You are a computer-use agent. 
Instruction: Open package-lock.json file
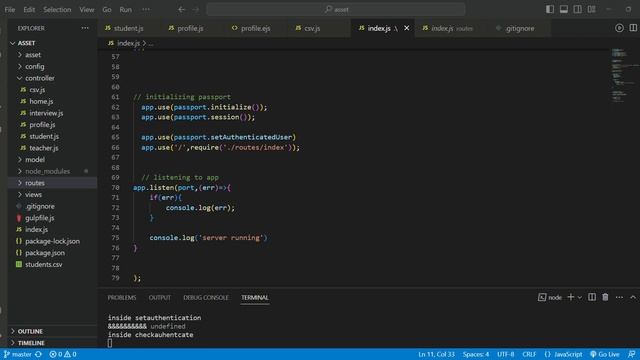point(52,241)
